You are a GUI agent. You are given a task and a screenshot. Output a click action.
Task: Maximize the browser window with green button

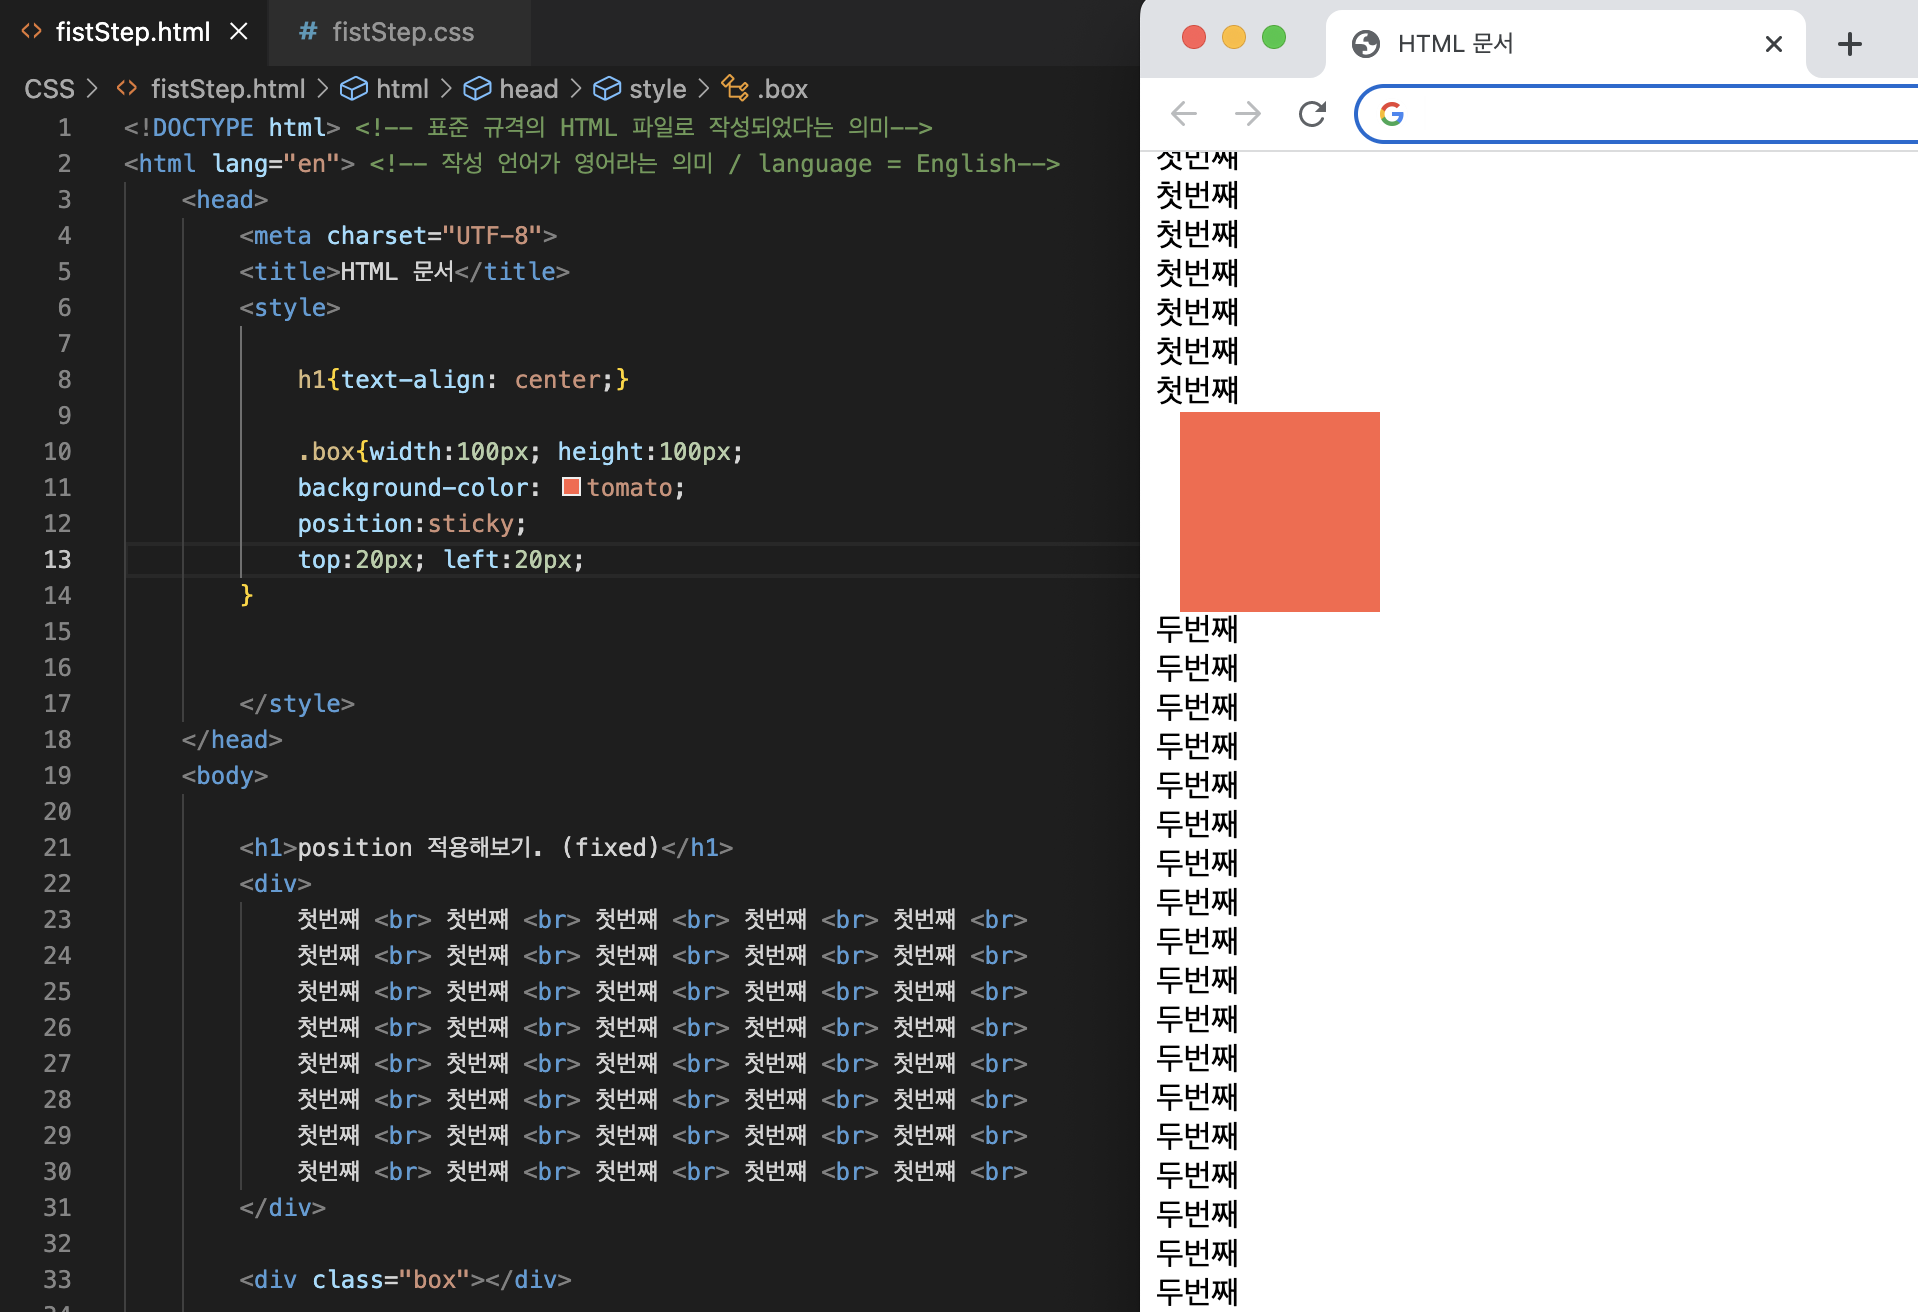coord(1274,38)
